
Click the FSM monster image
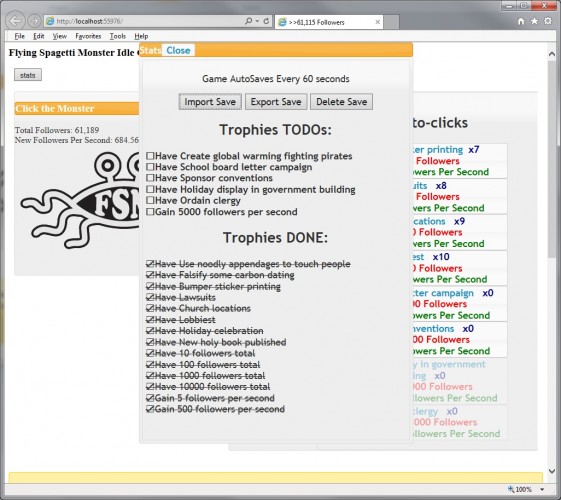80,200
